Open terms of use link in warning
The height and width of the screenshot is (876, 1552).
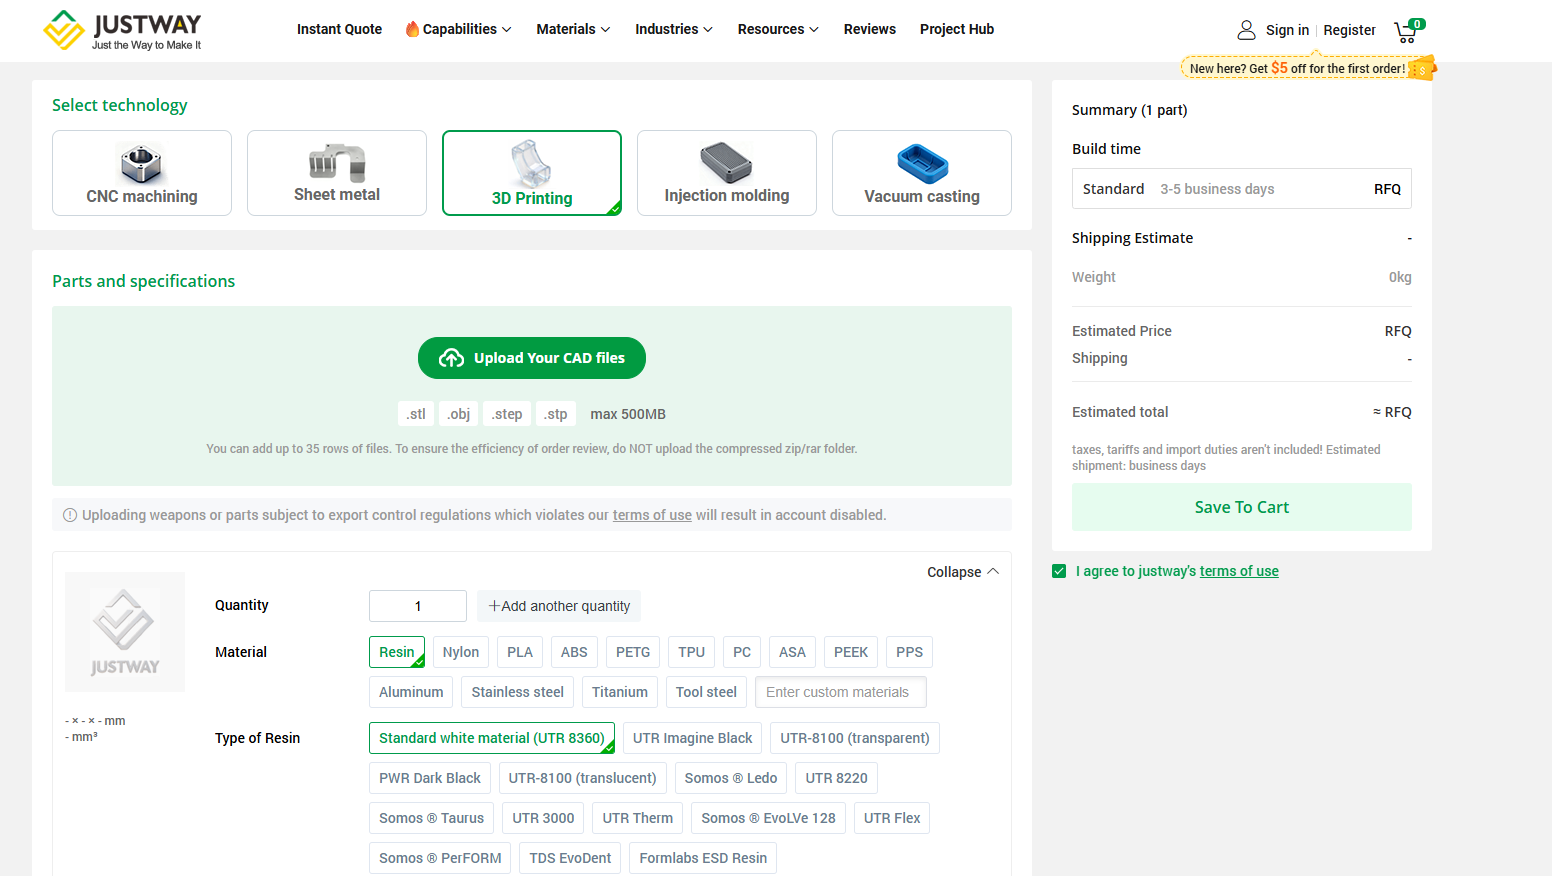coord(652,515)
